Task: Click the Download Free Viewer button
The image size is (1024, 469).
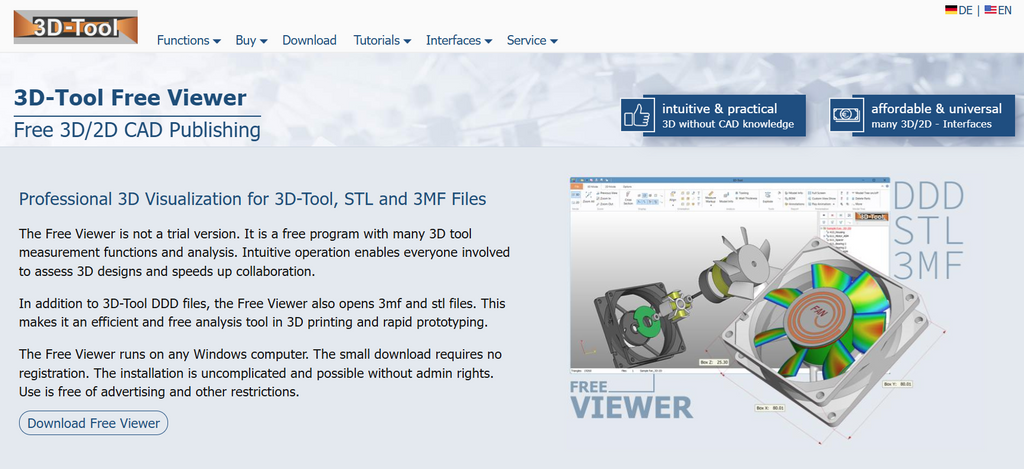Action: pos(93,423)
